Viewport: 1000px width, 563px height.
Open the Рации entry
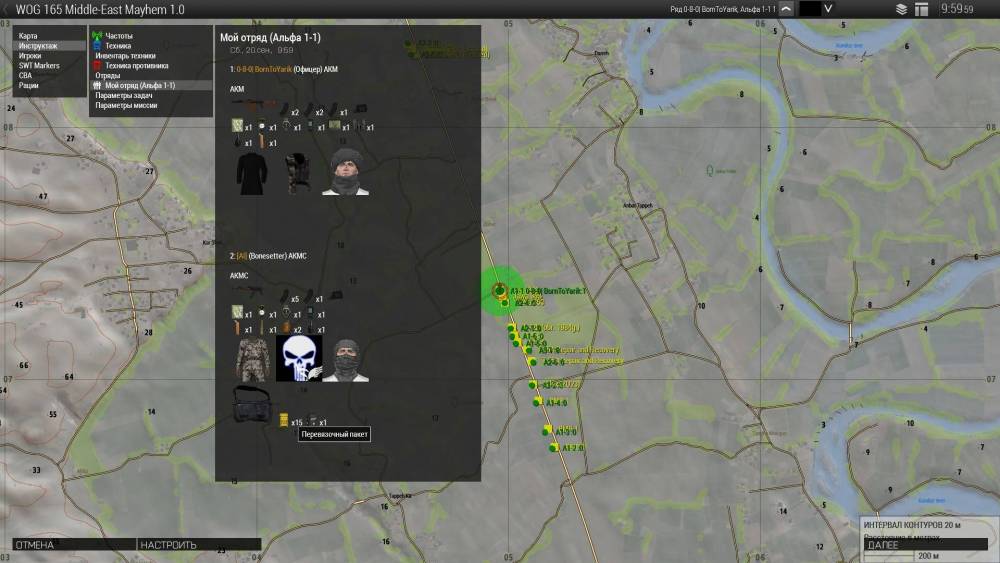(29, 85)
